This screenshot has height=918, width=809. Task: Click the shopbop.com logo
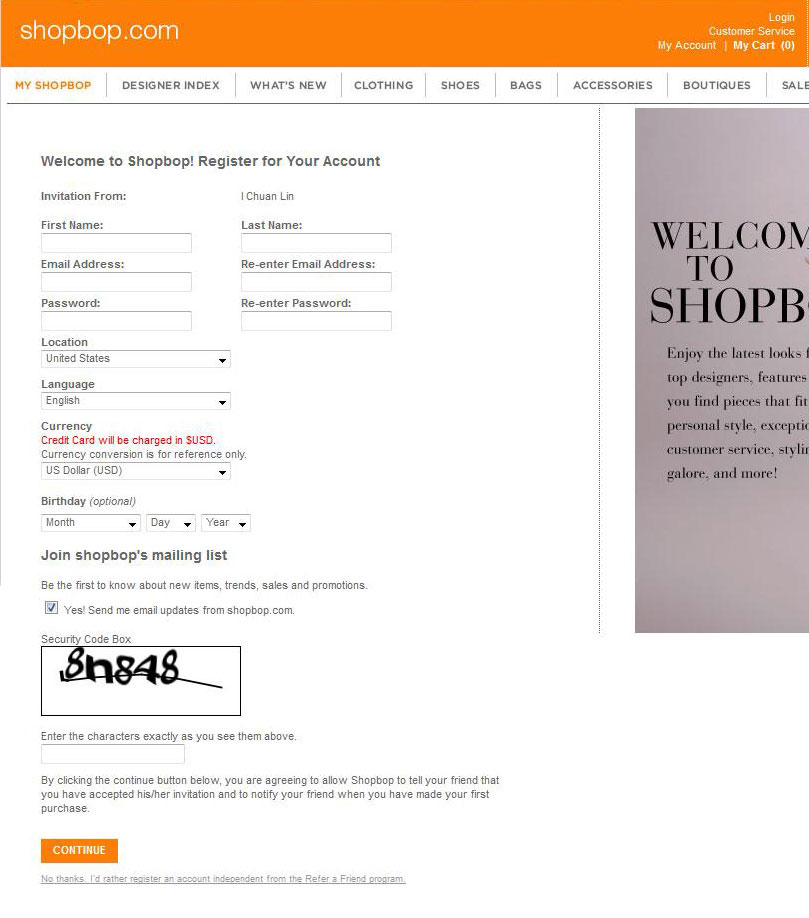(x=99, y=30)
